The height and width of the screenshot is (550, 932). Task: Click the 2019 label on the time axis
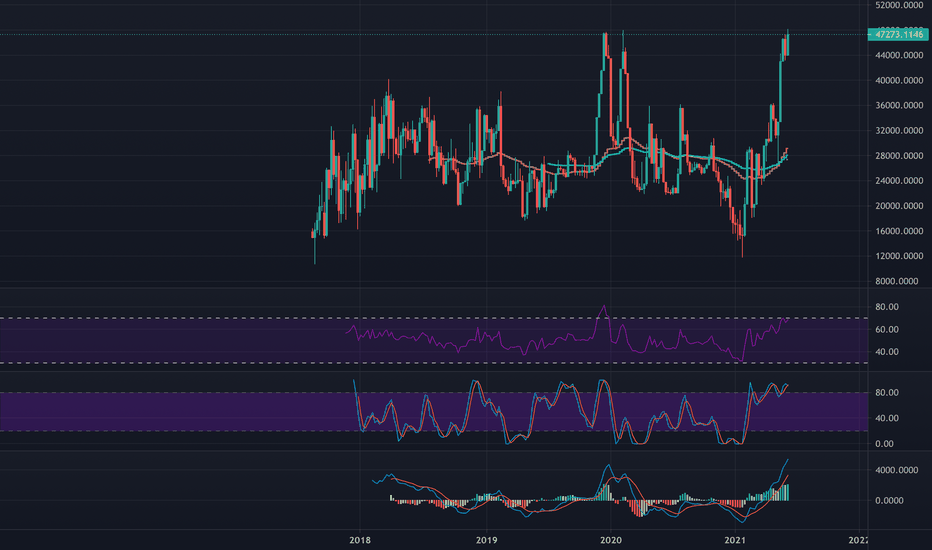(486, 540)
